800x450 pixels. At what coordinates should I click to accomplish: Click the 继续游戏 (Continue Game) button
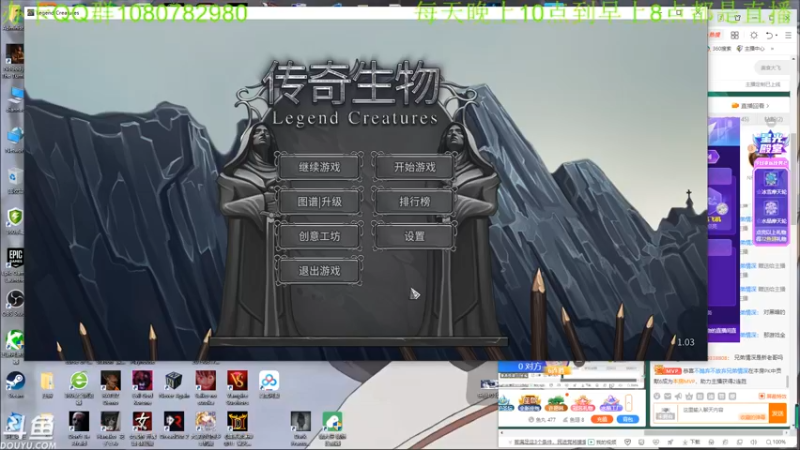click(x=319, y=167)
